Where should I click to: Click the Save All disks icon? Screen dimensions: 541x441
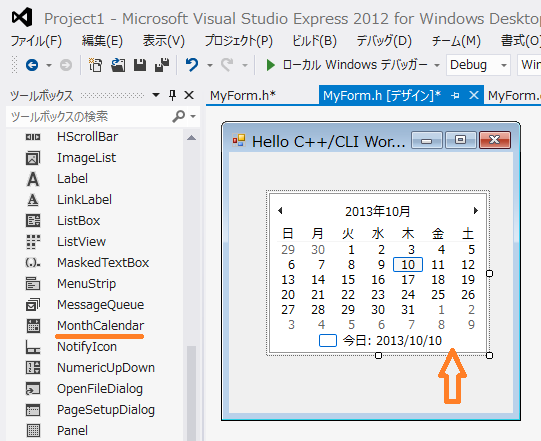[x=161, y=65]
